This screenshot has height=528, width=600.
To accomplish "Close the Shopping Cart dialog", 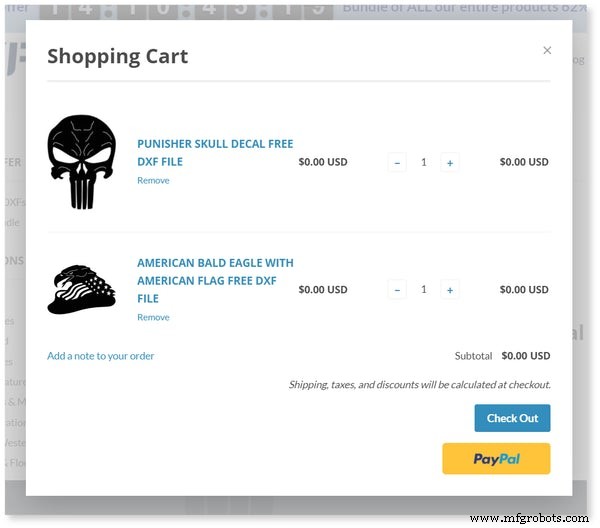I will coord(547,50).
